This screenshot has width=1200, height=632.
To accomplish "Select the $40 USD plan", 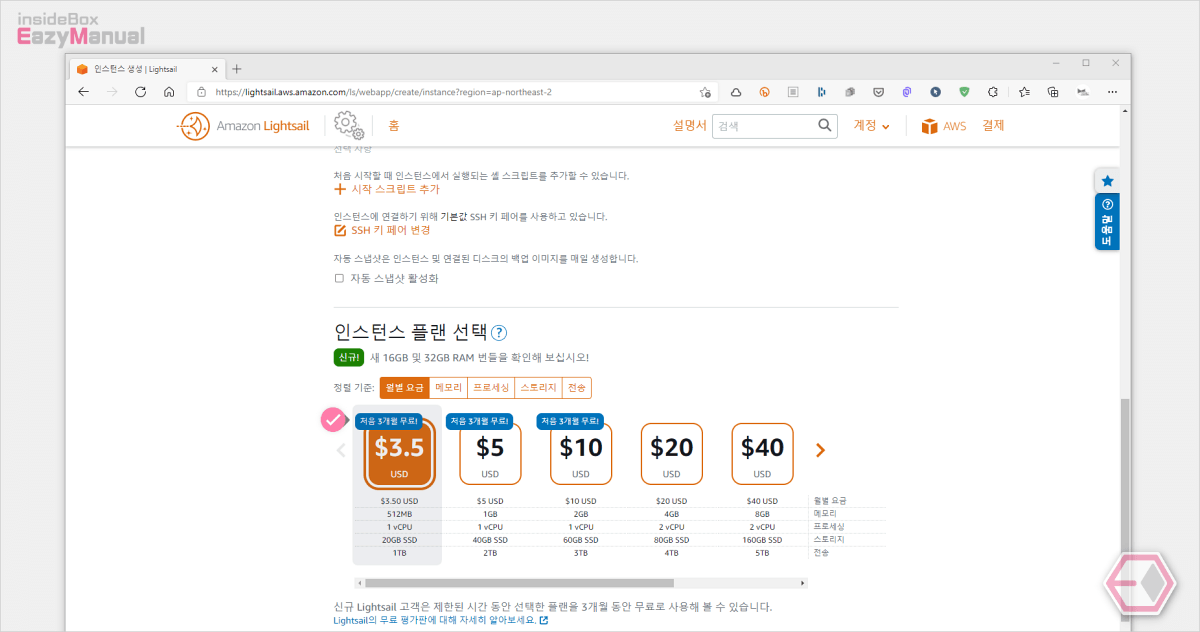I will (x=762, y=454).
